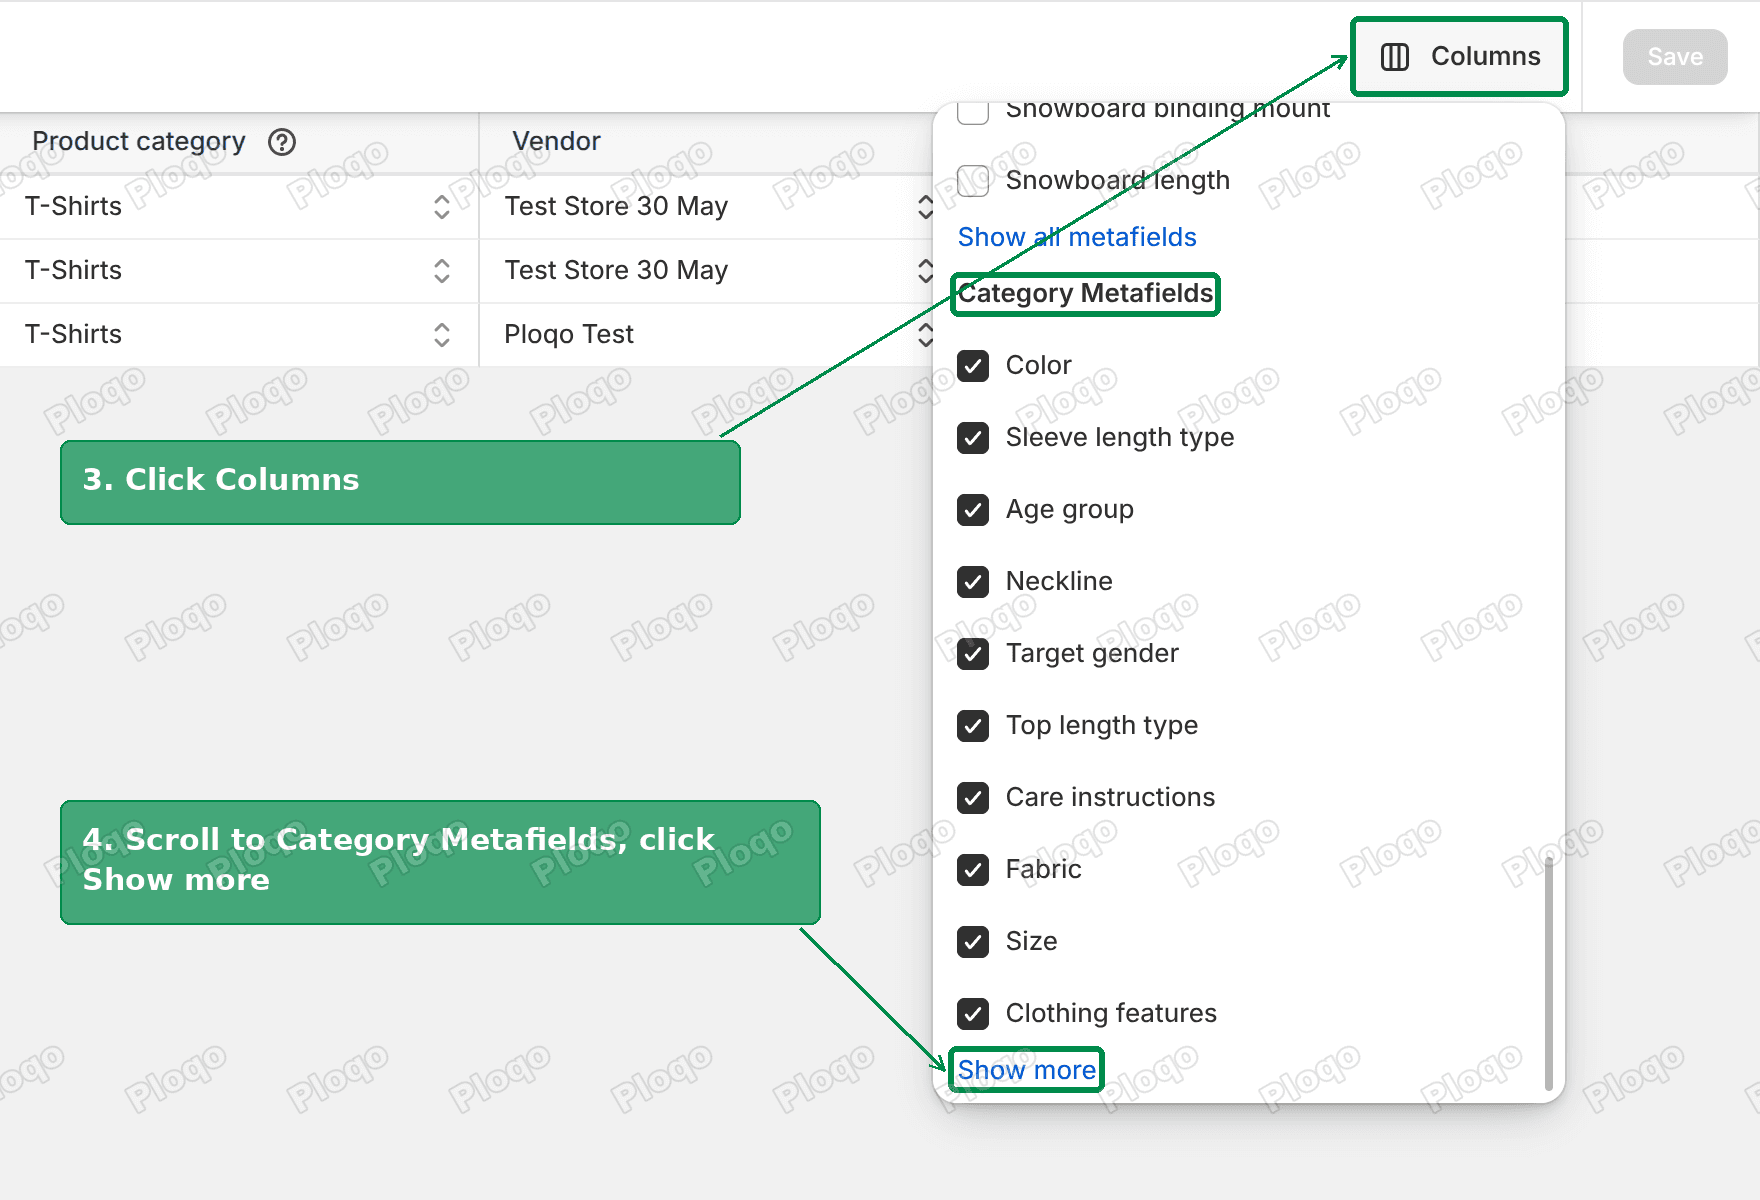
Task: Click the Product category column header
Action: [x=139, y=142]
